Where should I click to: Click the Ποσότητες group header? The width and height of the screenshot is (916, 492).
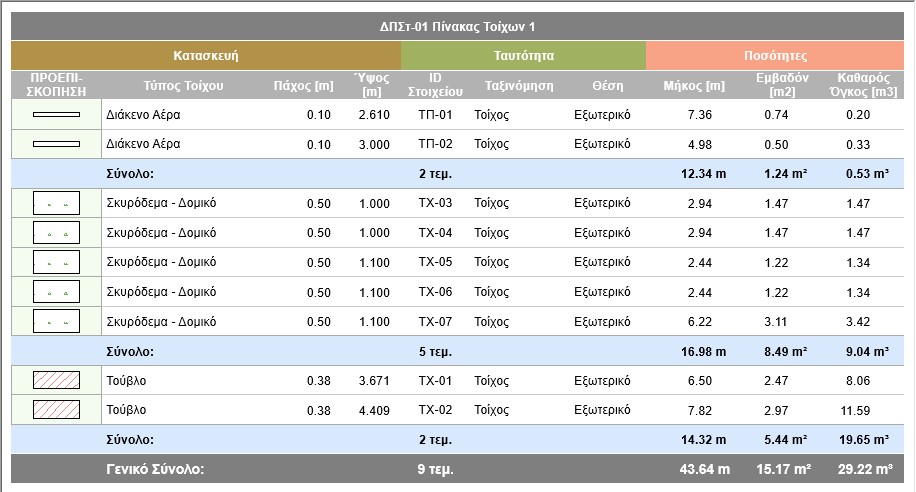(x=776, y=56)
